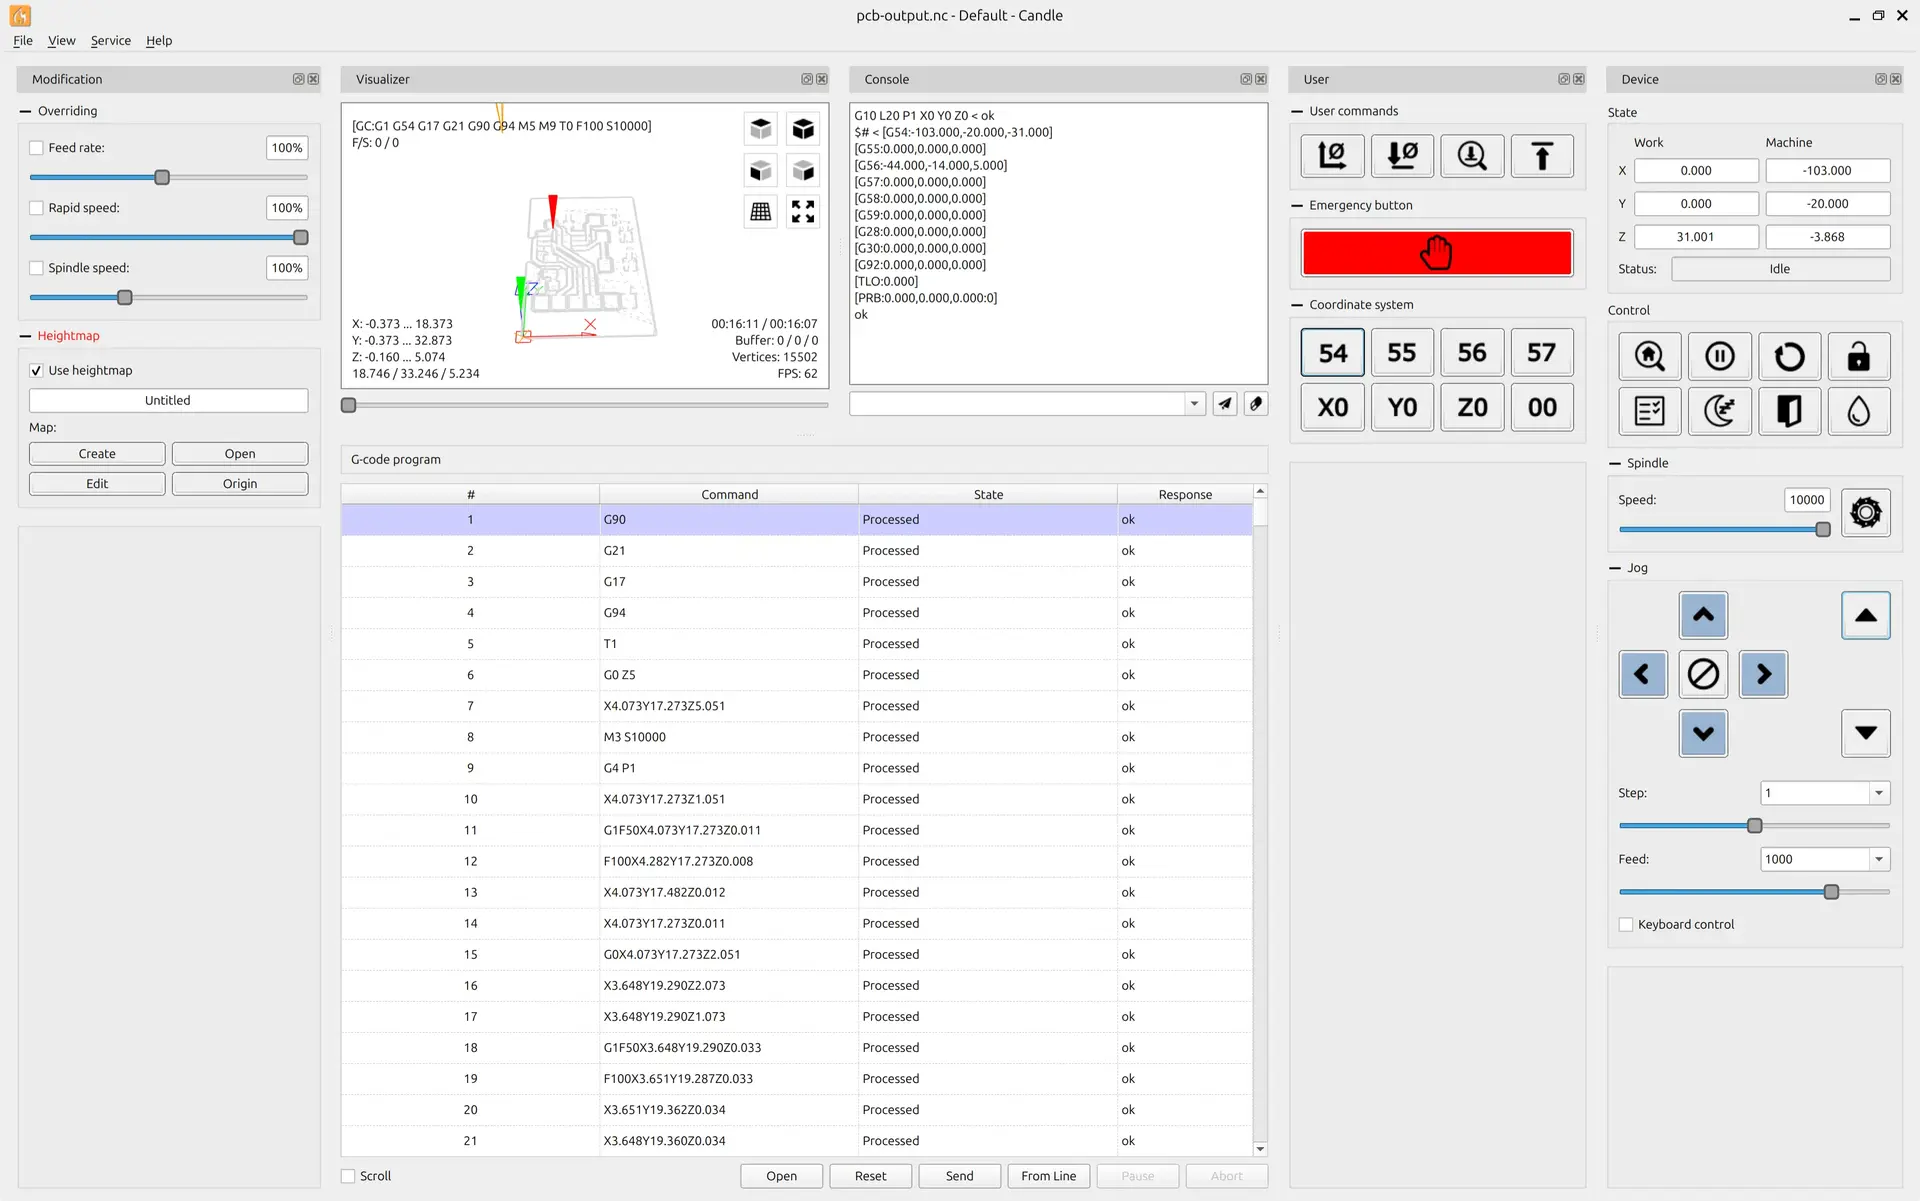Screen dimensions: 1920x1201
Task: Open the File menu
Action: 22,40
